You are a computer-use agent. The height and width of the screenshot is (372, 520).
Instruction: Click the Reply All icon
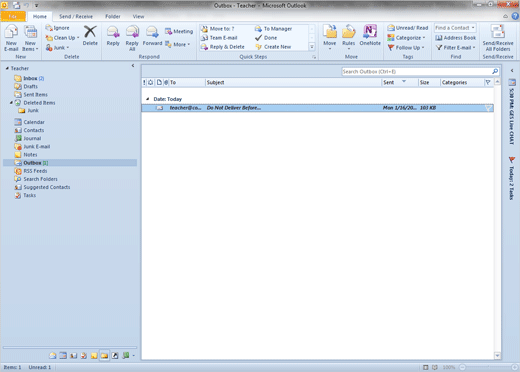pyautogui.click(x=132, y=32)
